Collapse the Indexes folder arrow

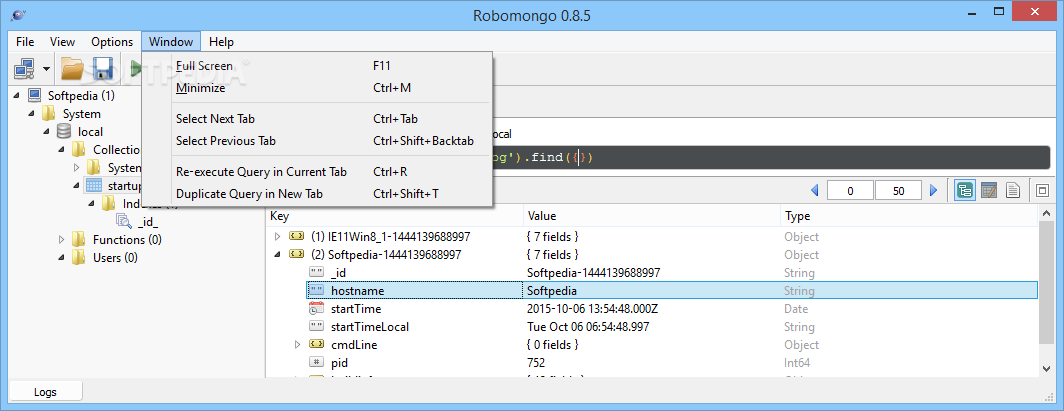coord(92,203)
